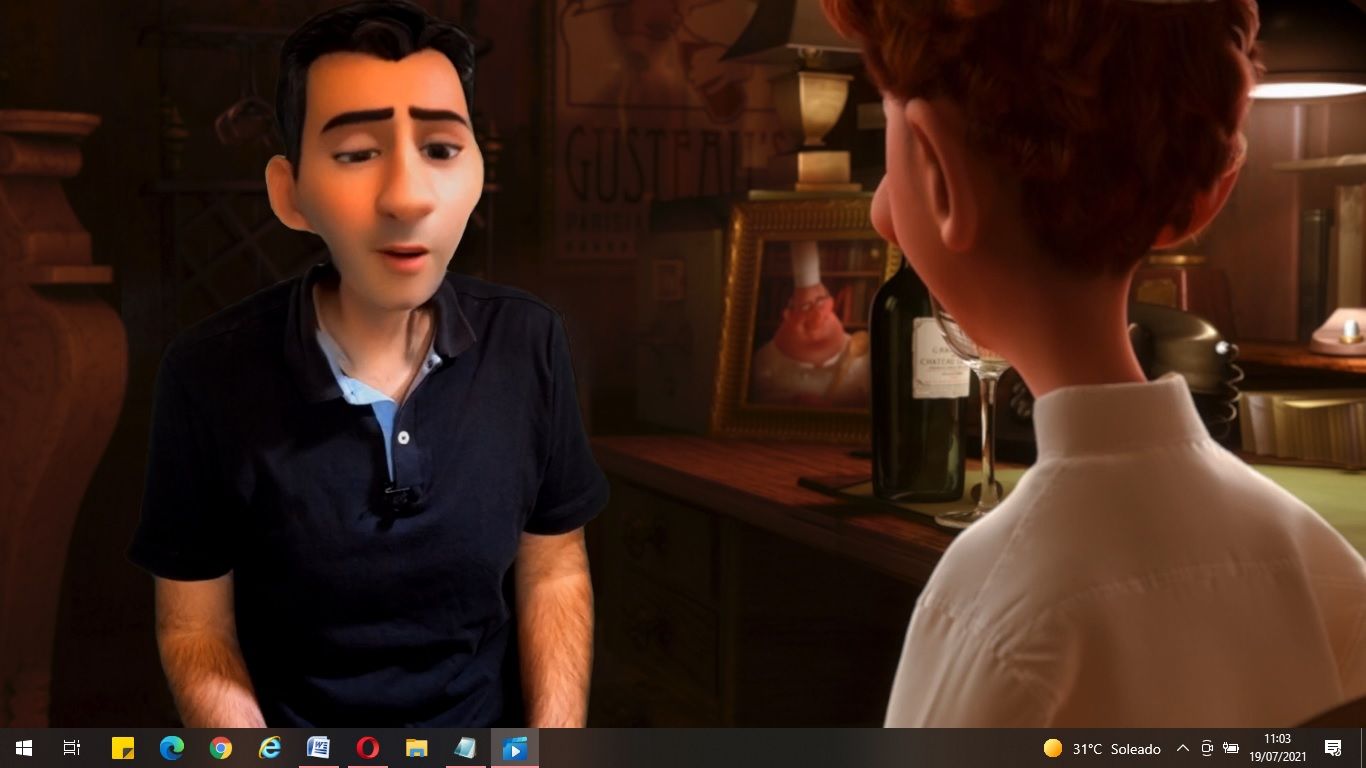1366x768 pixels.
Task: Launch Google Chrome from the taskbar
Action: pyautogui.click(x=221, y=748)
